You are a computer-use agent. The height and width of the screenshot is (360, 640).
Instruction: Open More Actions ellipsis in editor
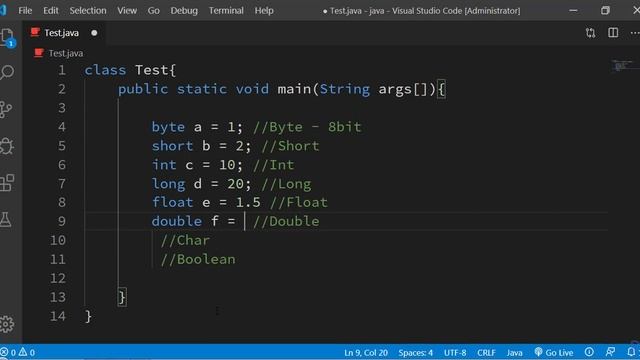pyautogui.click(x=635, y=33)
